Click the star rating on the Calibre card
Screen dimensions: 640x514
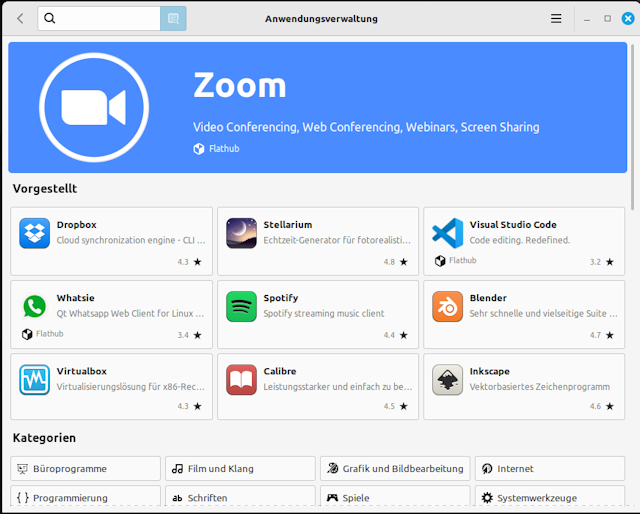(x=404, y=406)
